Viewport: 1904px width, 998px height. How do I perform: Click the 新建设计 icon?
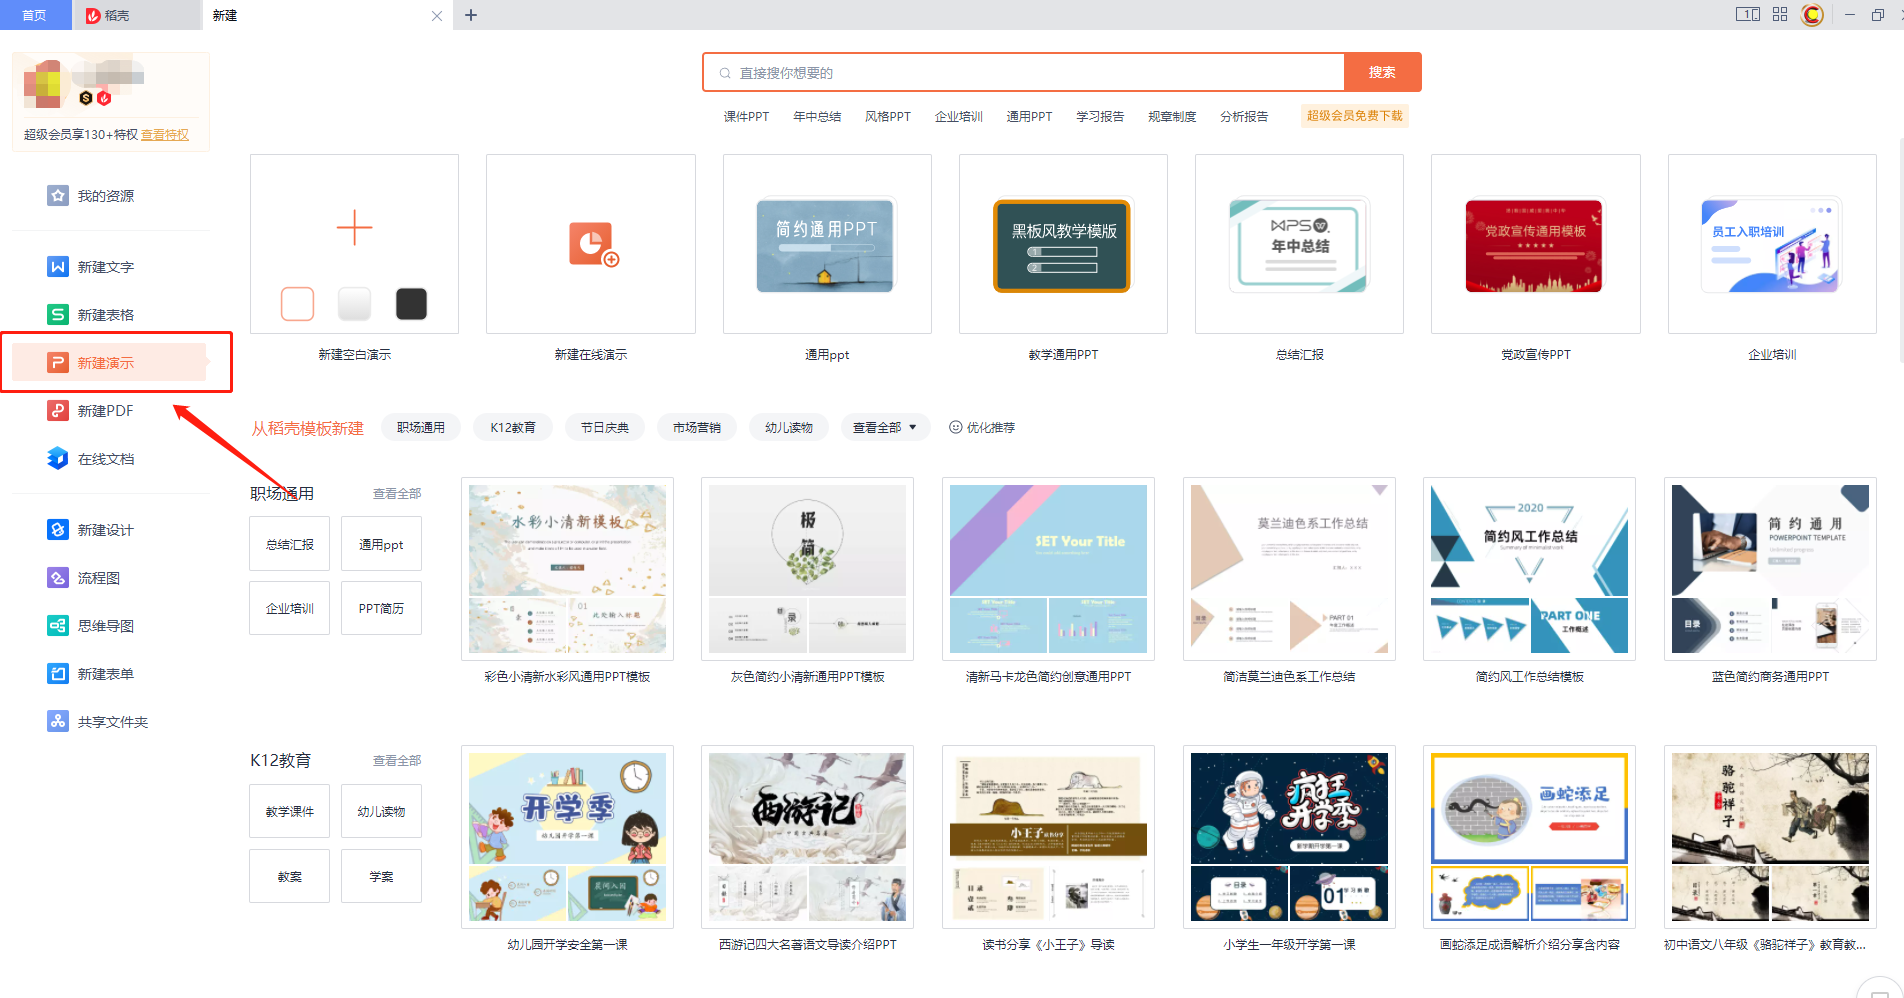click(x=58, y=529)
